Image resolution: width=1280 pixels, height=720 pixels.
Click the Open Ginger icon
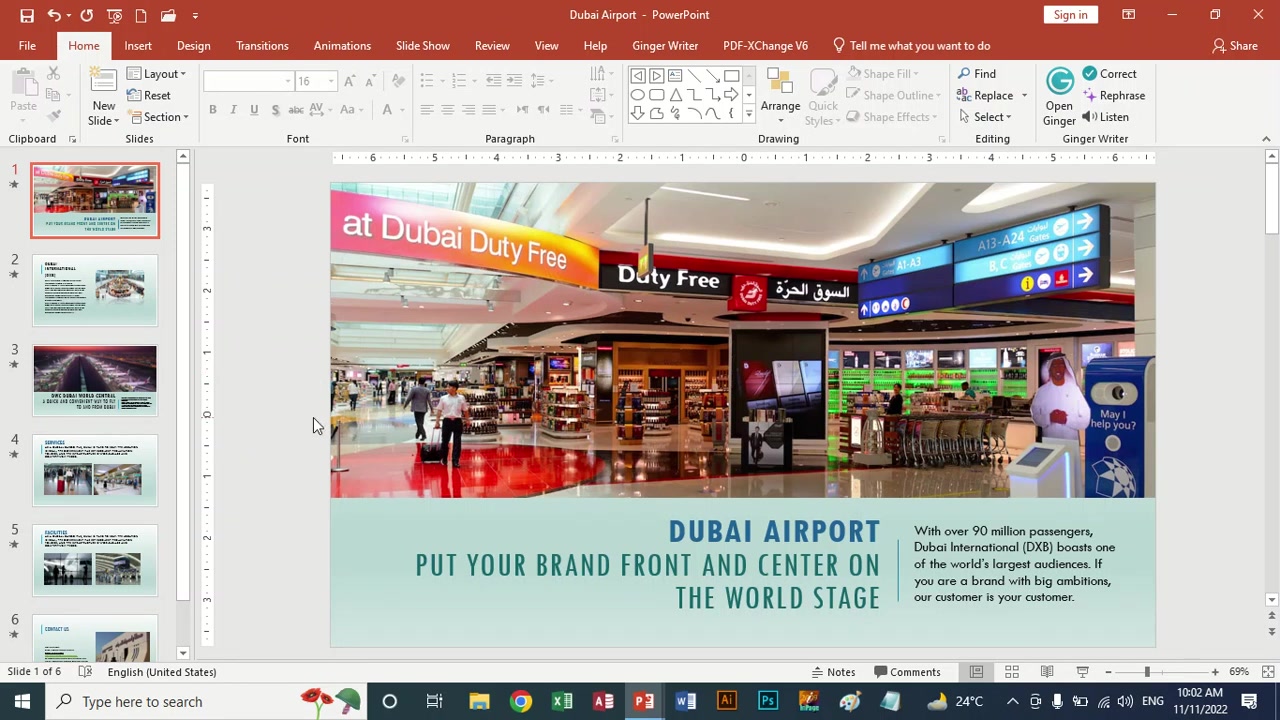(1059, 81)
